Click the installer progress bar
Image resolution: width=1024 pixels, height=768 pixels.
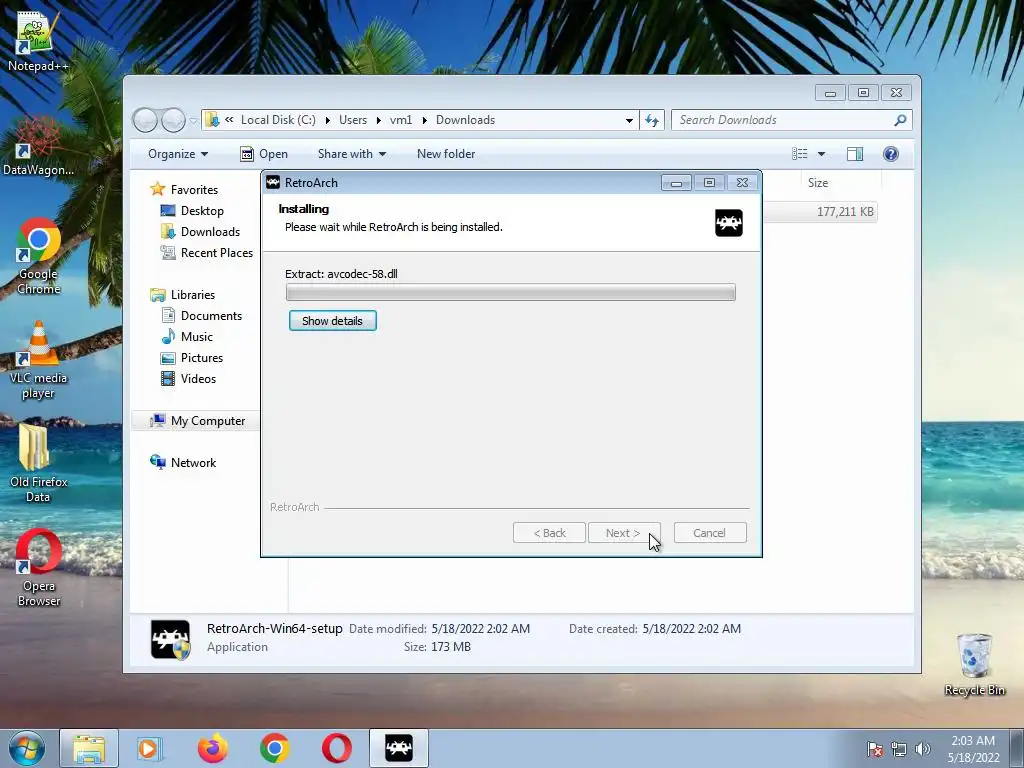coord(511,292)
